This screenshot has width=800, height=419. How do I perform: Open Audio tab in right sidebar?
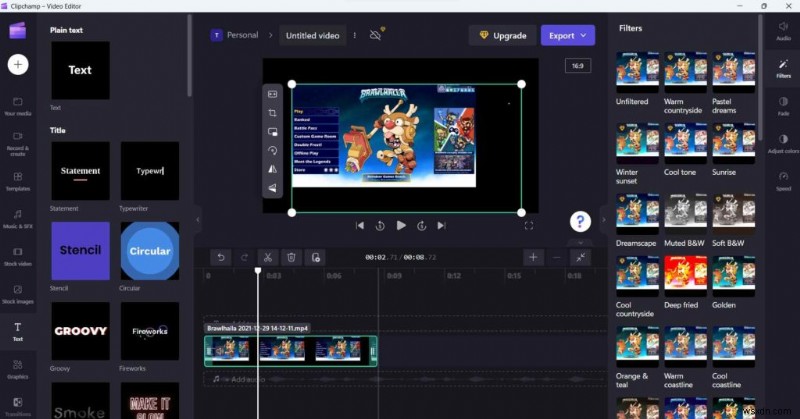[783, 31]
